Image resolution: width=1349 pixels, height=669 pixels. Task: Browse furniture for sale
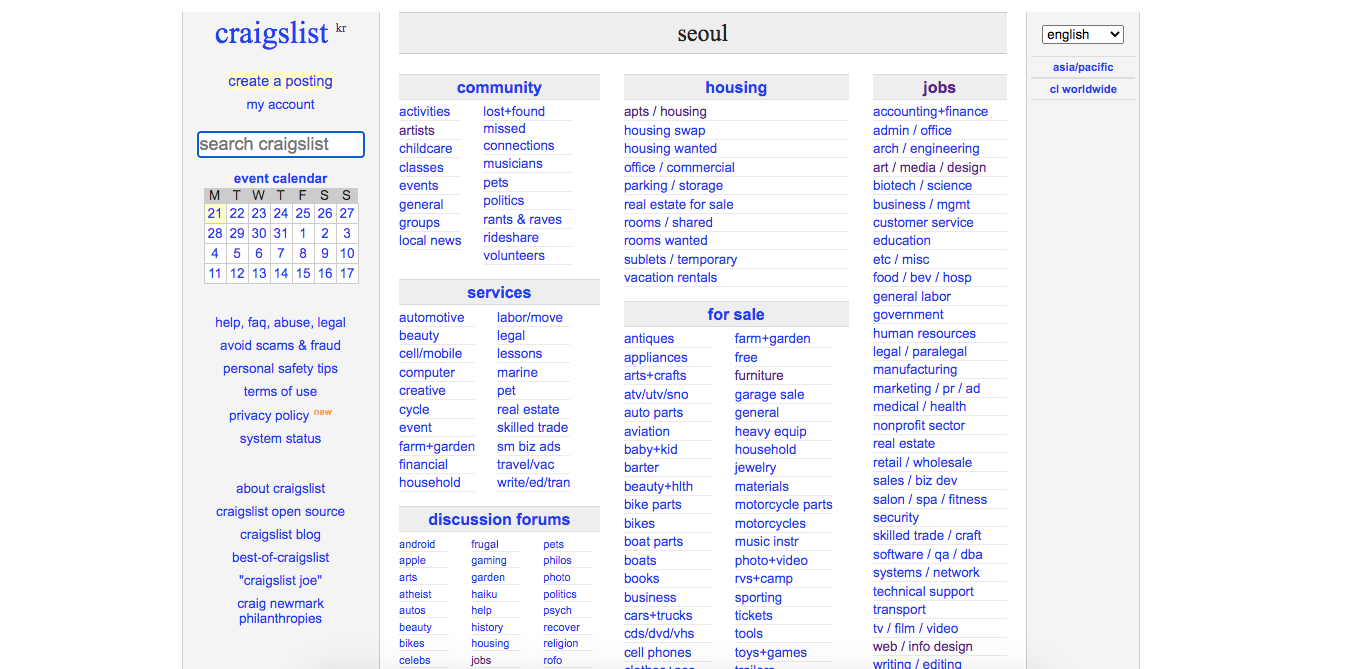tap(759, 375)
